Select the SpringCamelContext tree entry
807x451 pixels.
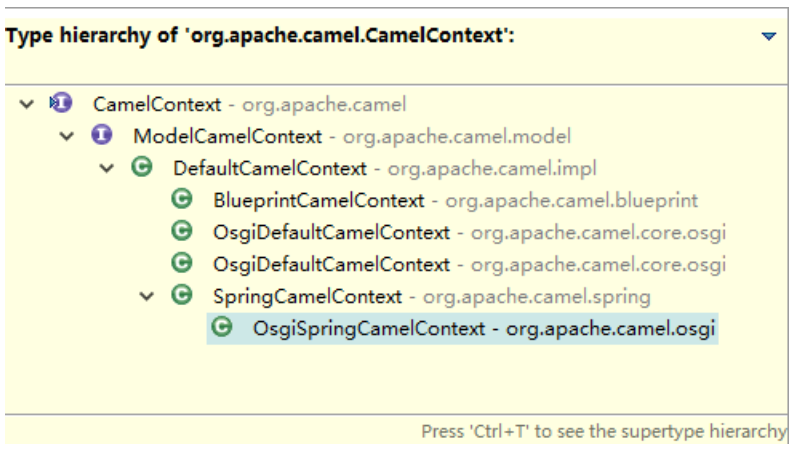point(307,296)
